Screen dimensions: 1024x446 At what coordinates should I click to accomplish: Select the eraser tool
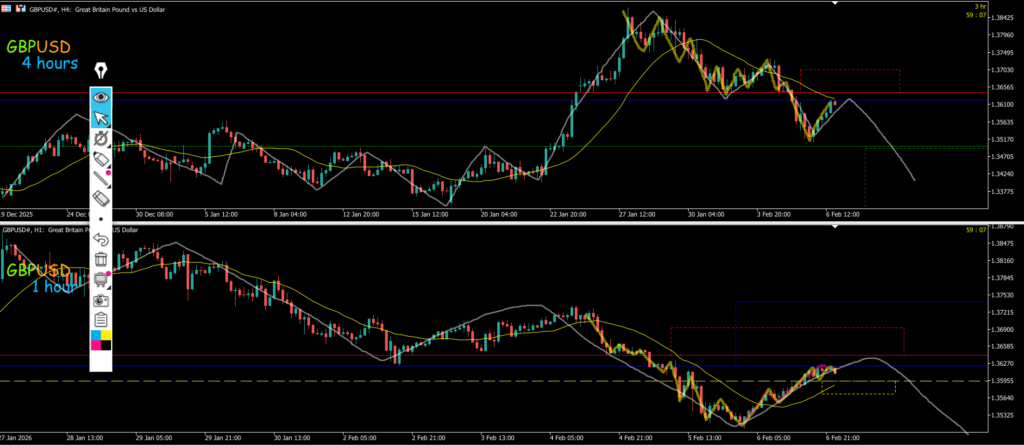(101, 199)
